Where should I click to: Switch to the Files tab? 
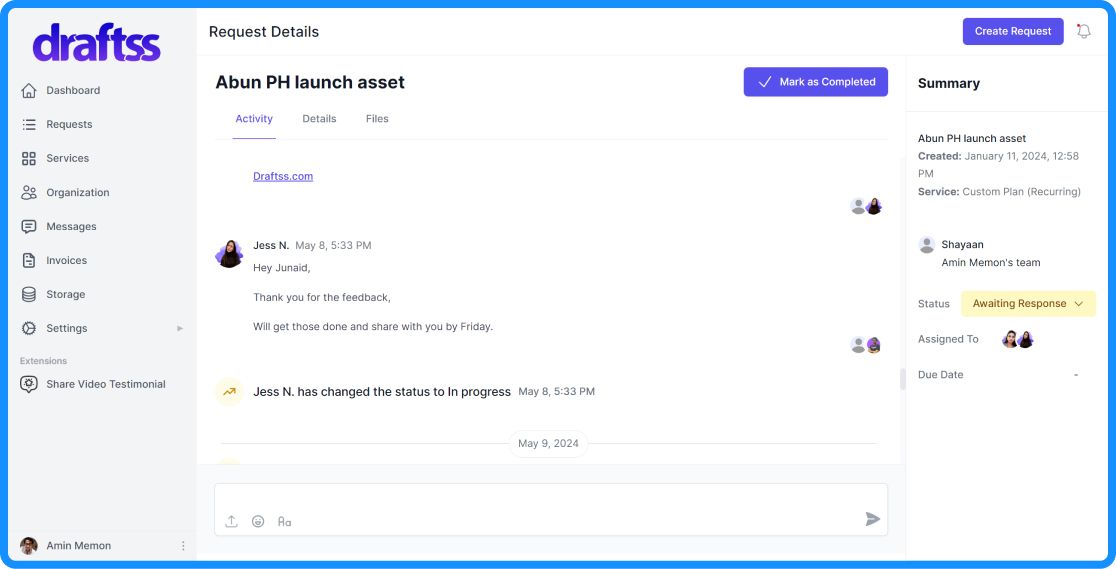(x=377, y=119)
